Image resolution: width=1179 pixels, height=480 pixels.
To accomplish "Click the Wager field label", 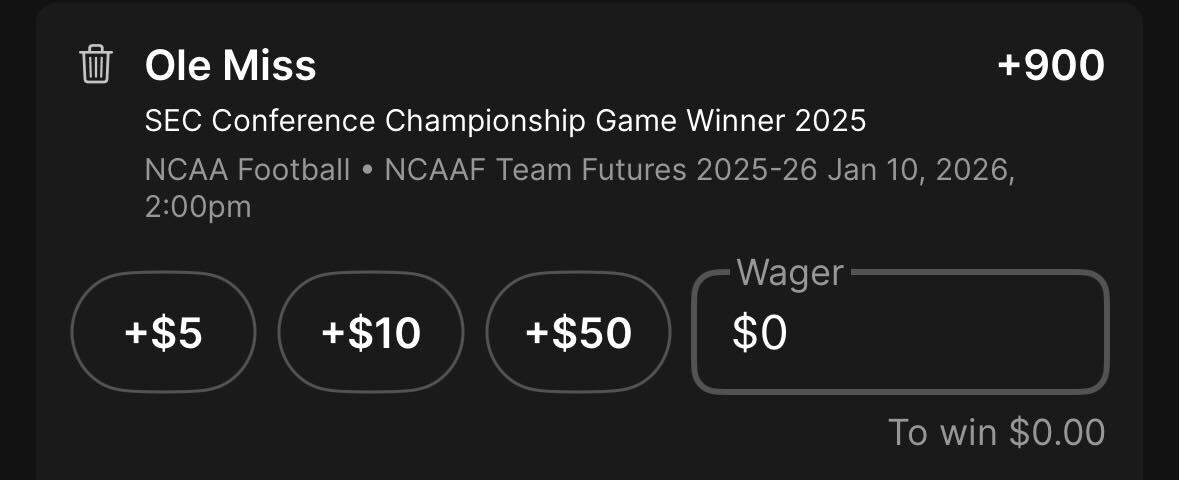I will pyautogui.click(x=790, y=272).
